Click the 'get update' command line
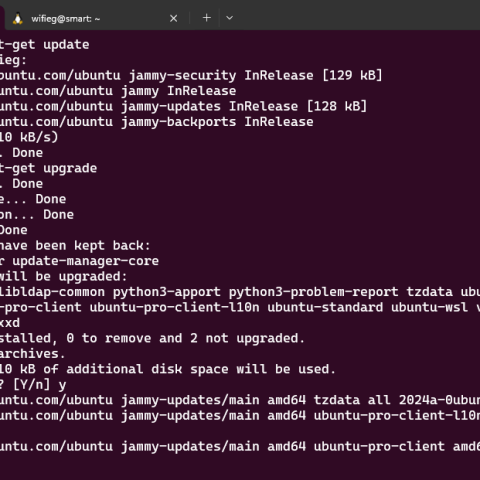This screenshot has height=480, width=480. click(x=44, y=45)
